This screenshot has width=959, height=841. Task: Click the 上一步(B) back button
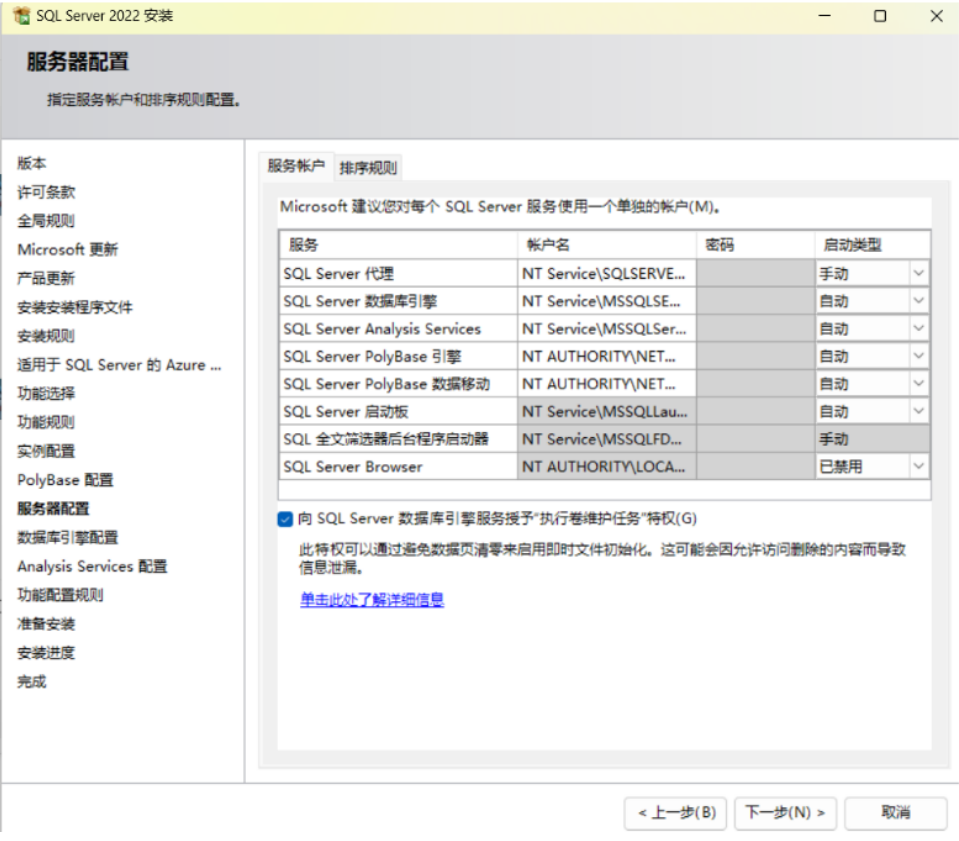coord(675,813)
